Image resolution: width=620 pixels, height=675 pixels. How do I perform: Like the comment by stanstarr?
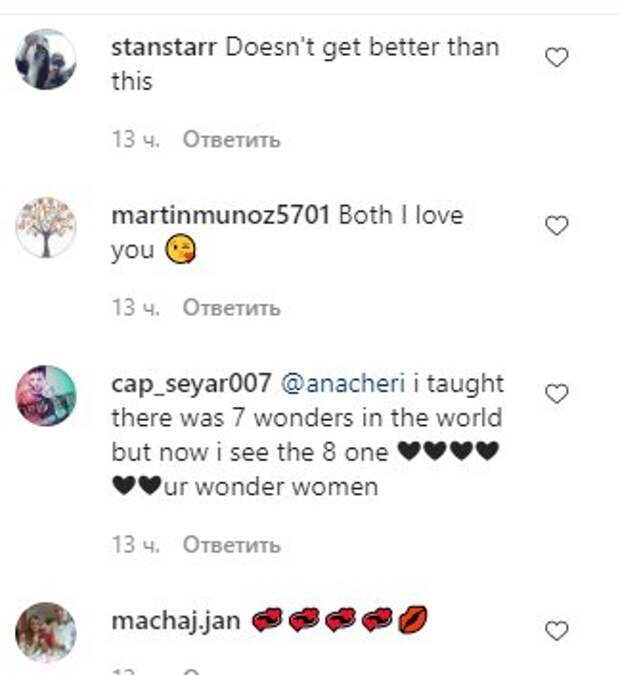pos(556,59)
